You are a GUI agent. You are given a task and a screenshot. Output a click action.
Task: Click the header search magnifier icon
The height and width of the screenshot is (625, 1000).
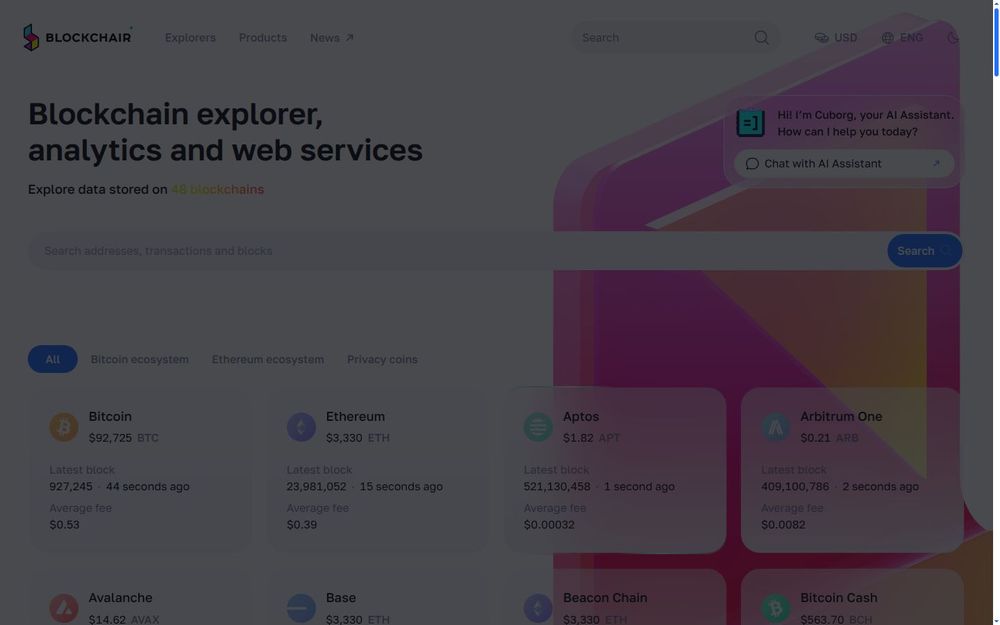pyautogui.click(x=761, y=38)
